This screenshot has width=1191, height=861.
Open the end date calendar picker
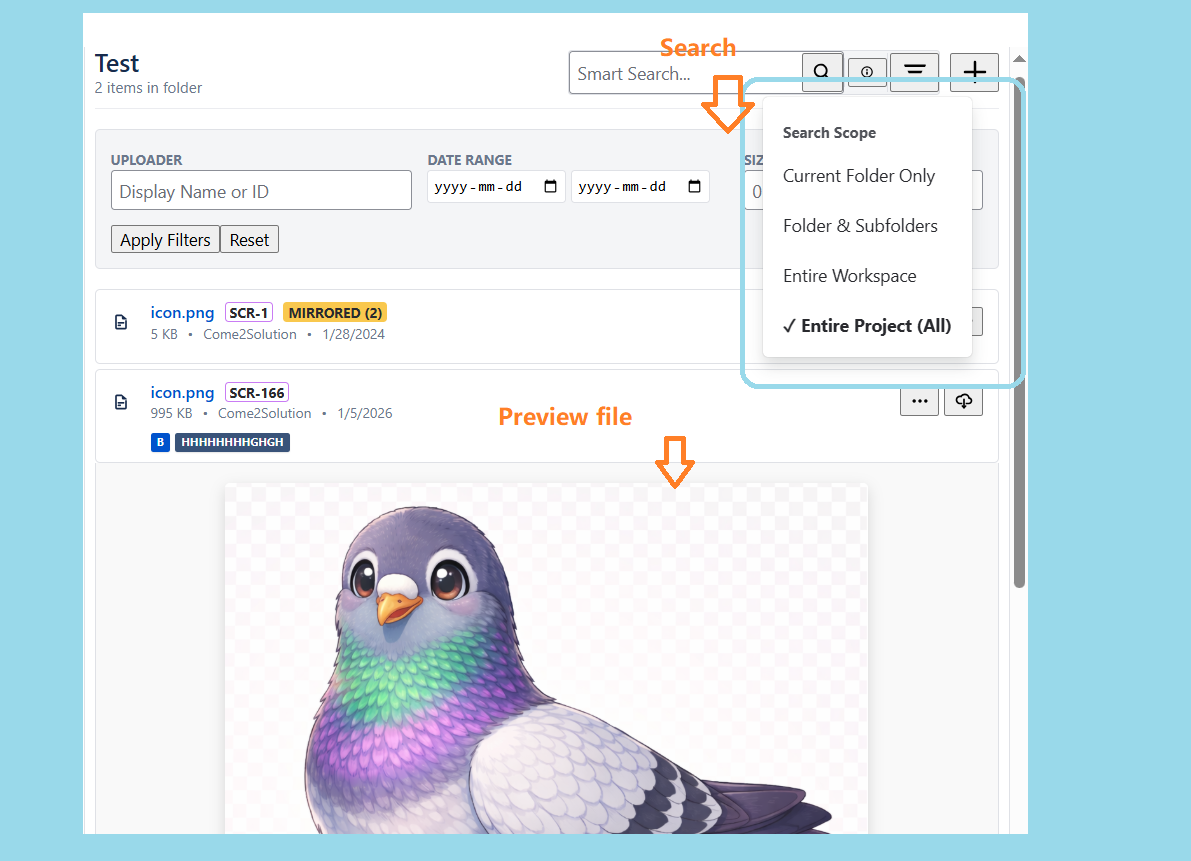point(695,185)
